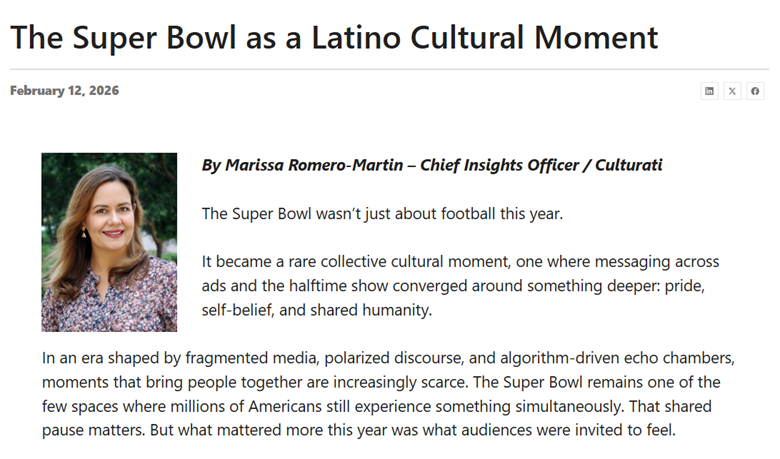This screenshot has width=780, height=459.
Task: Click Marissa Romero-Martin's author photo
Action: [x=109, y=242]
